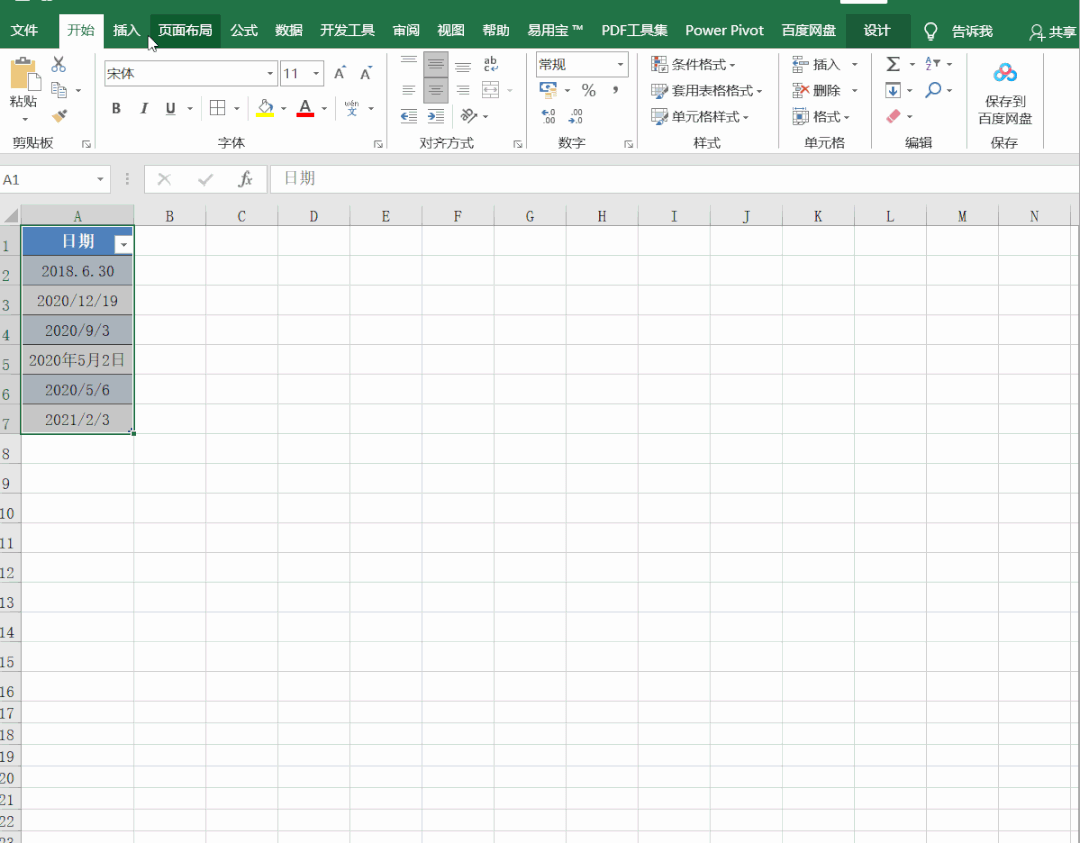Apply comma style
Image resolution: width=1080 pixels, height=843 pixels.
tap(615, 90)
